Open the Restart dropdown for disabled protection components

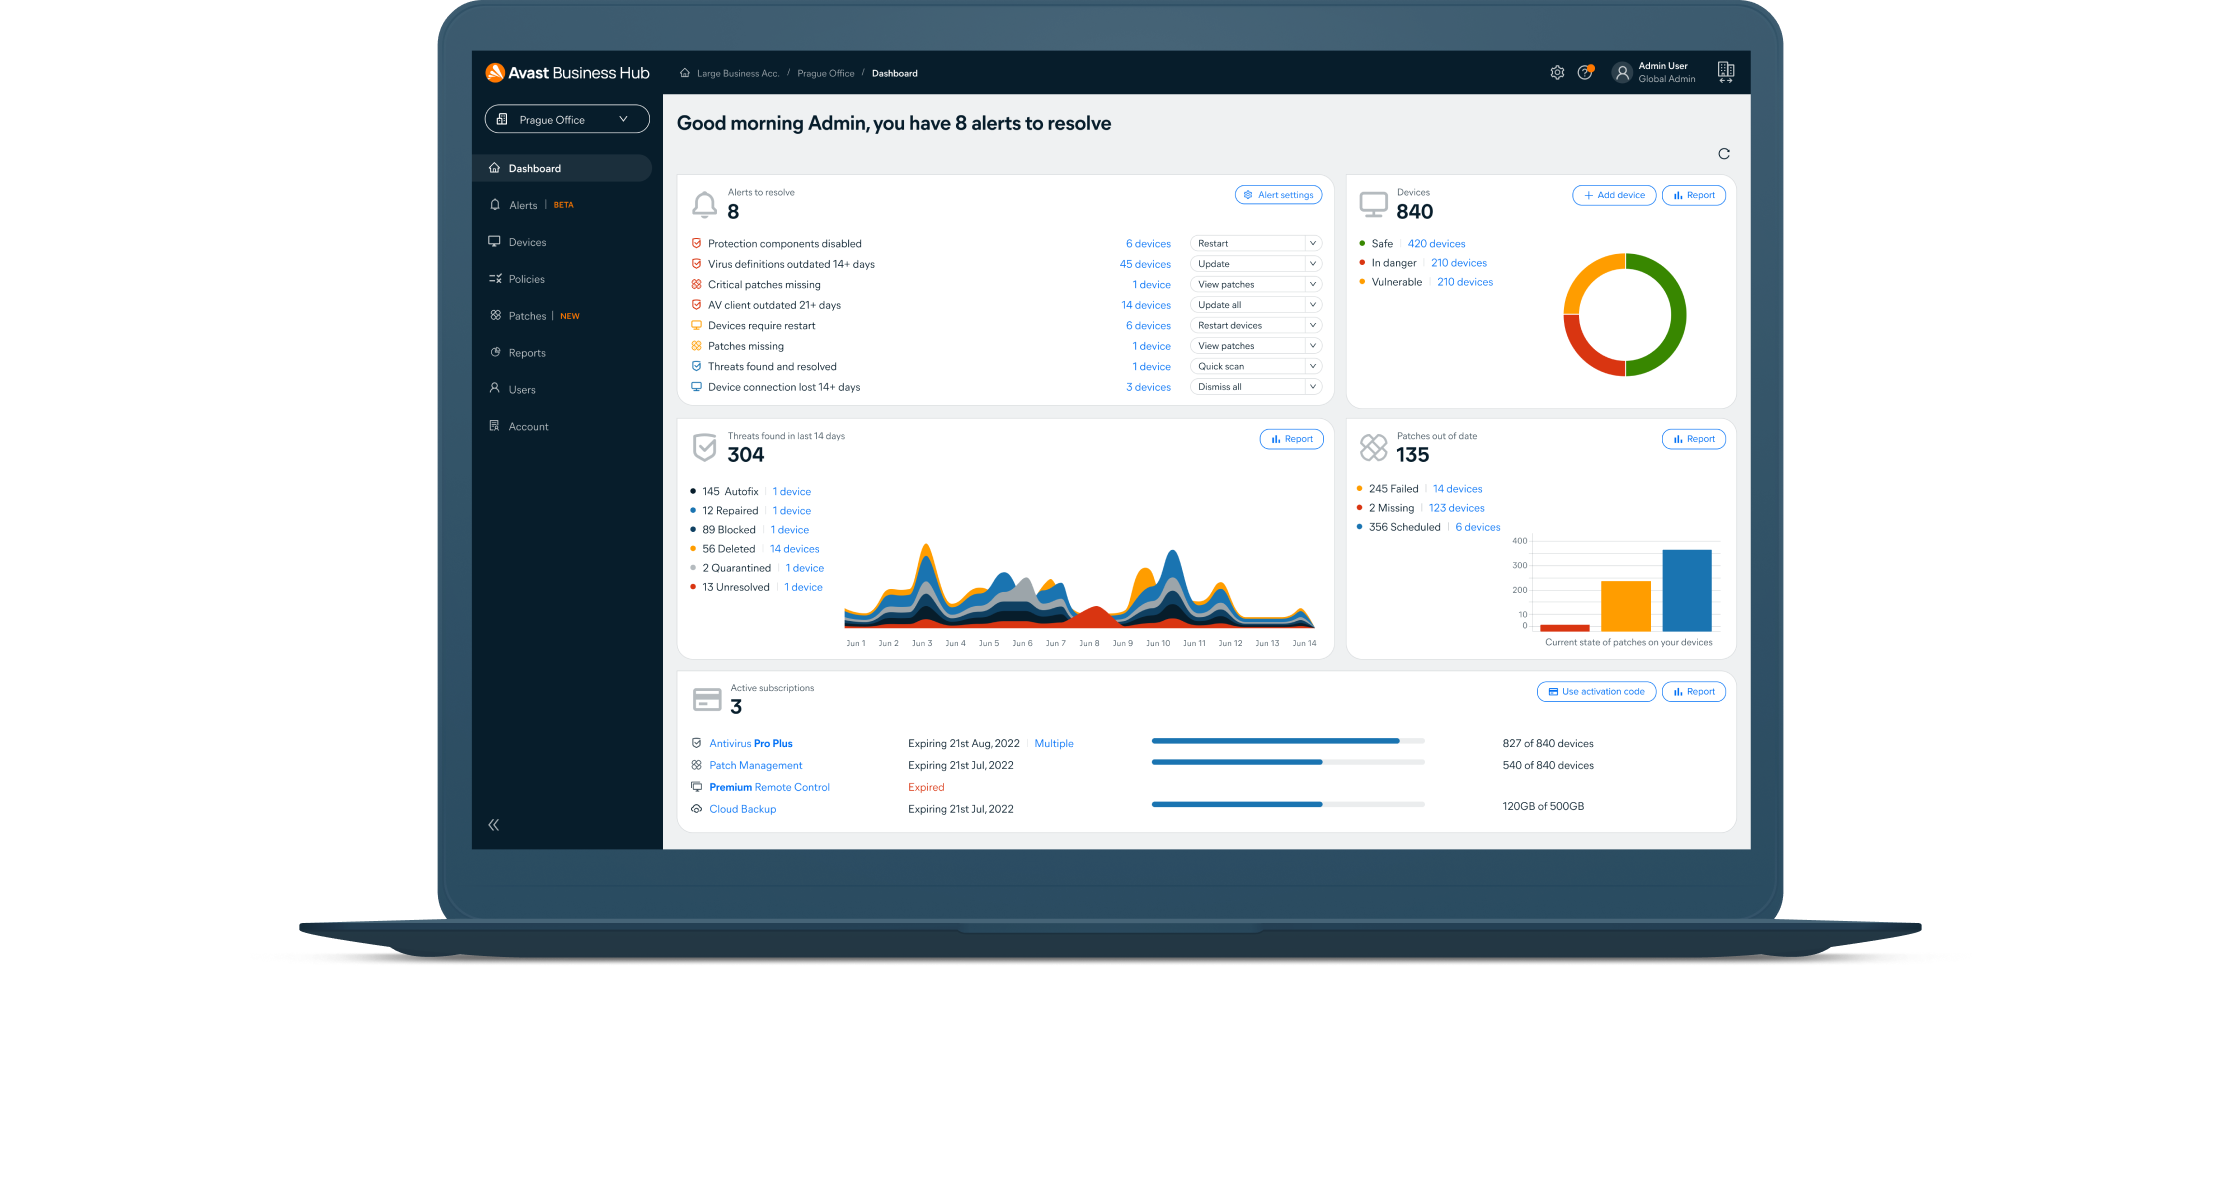[x=1255, y=243]
